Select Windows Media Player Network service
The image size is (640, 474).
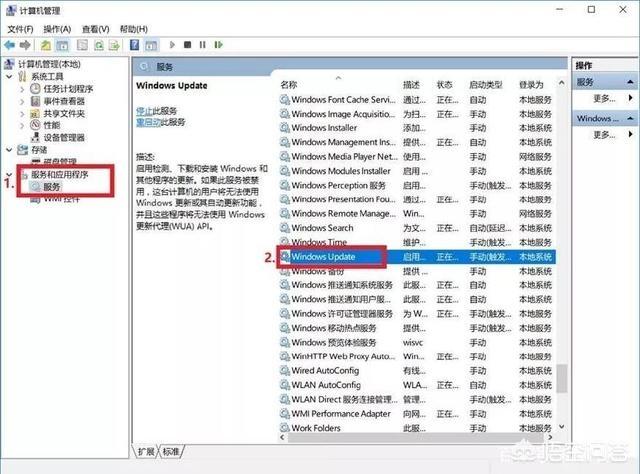tap(416, 156)
